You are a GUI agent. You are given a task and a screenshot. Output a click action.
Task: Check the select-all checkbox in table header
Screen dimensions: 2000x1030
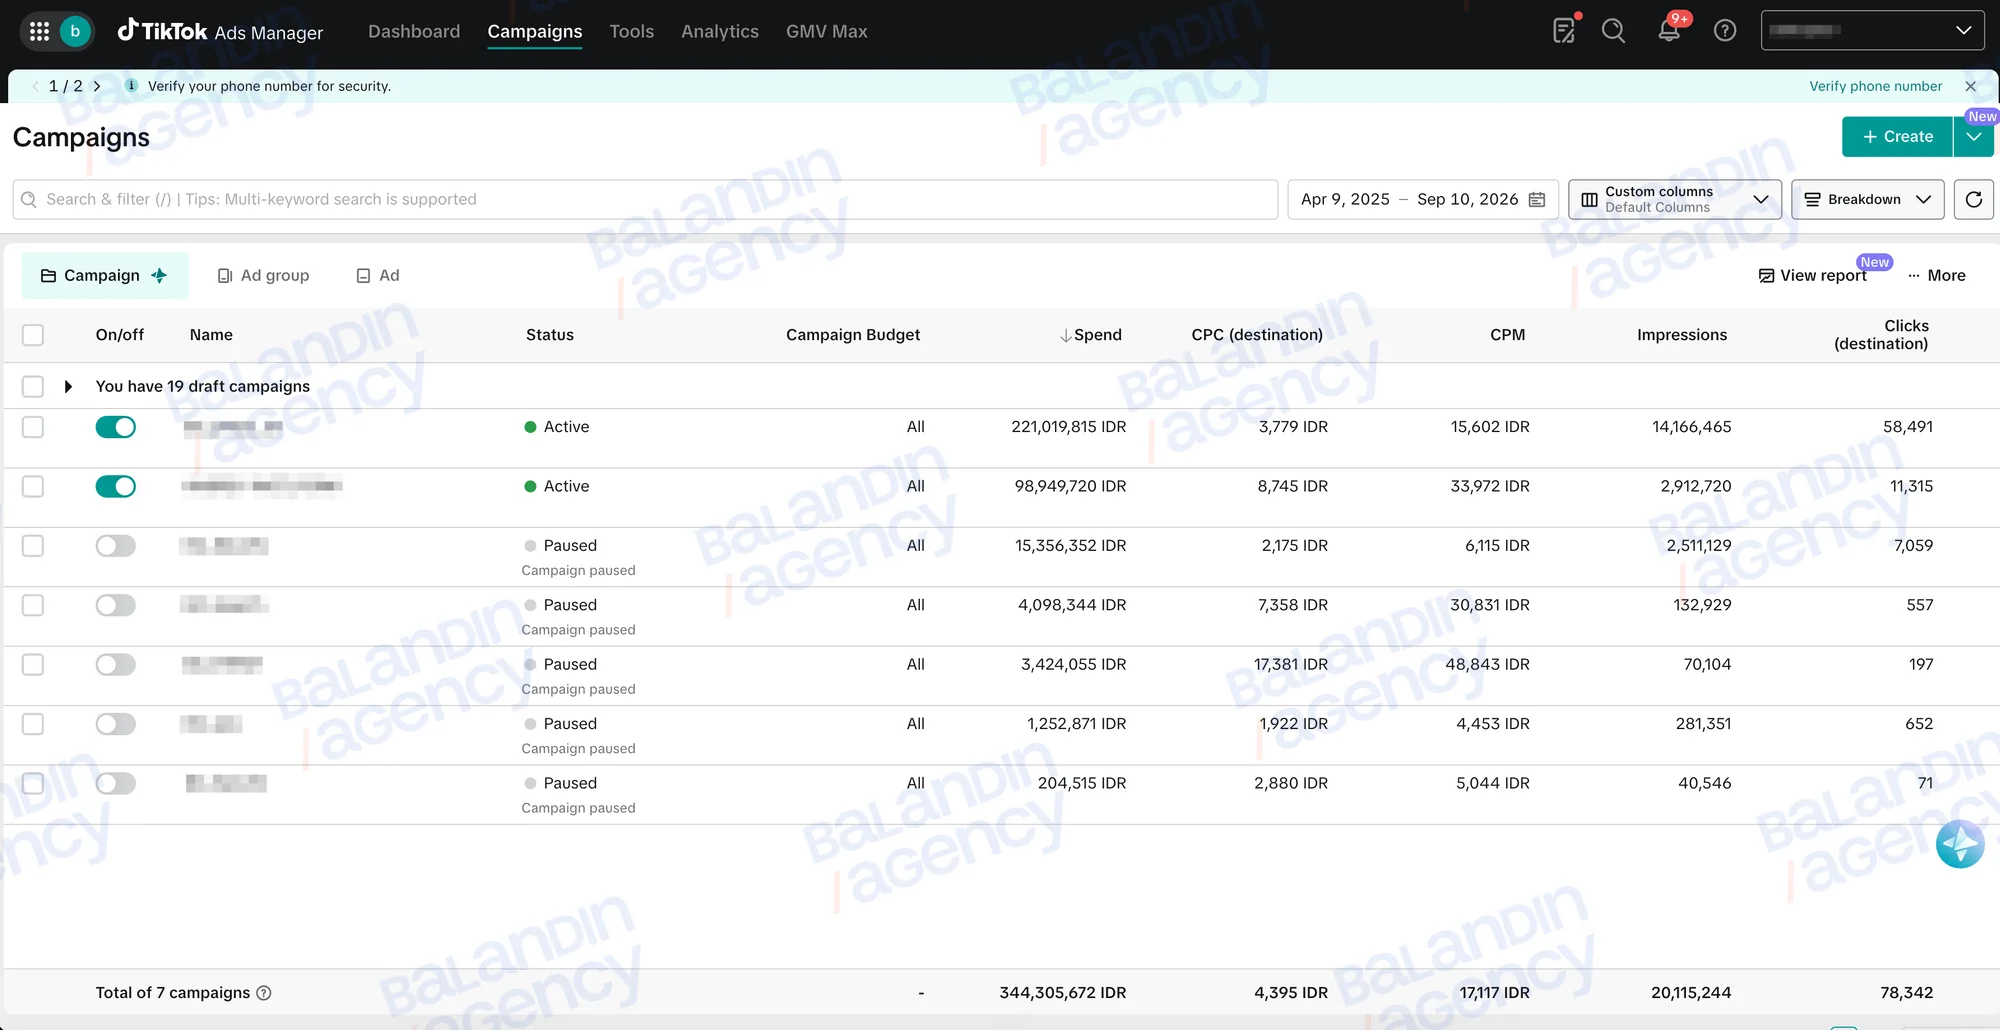click(33, 335)
